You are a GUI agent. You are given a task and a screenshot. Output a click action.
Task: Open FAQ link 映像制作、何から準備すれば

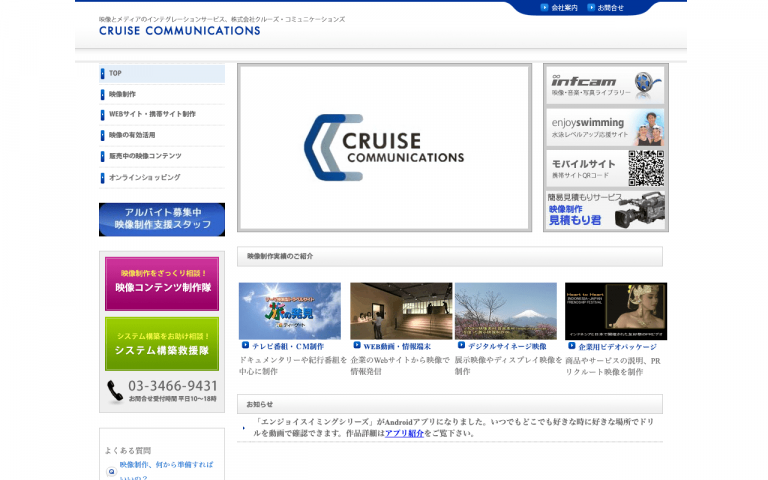coord(167,465)
